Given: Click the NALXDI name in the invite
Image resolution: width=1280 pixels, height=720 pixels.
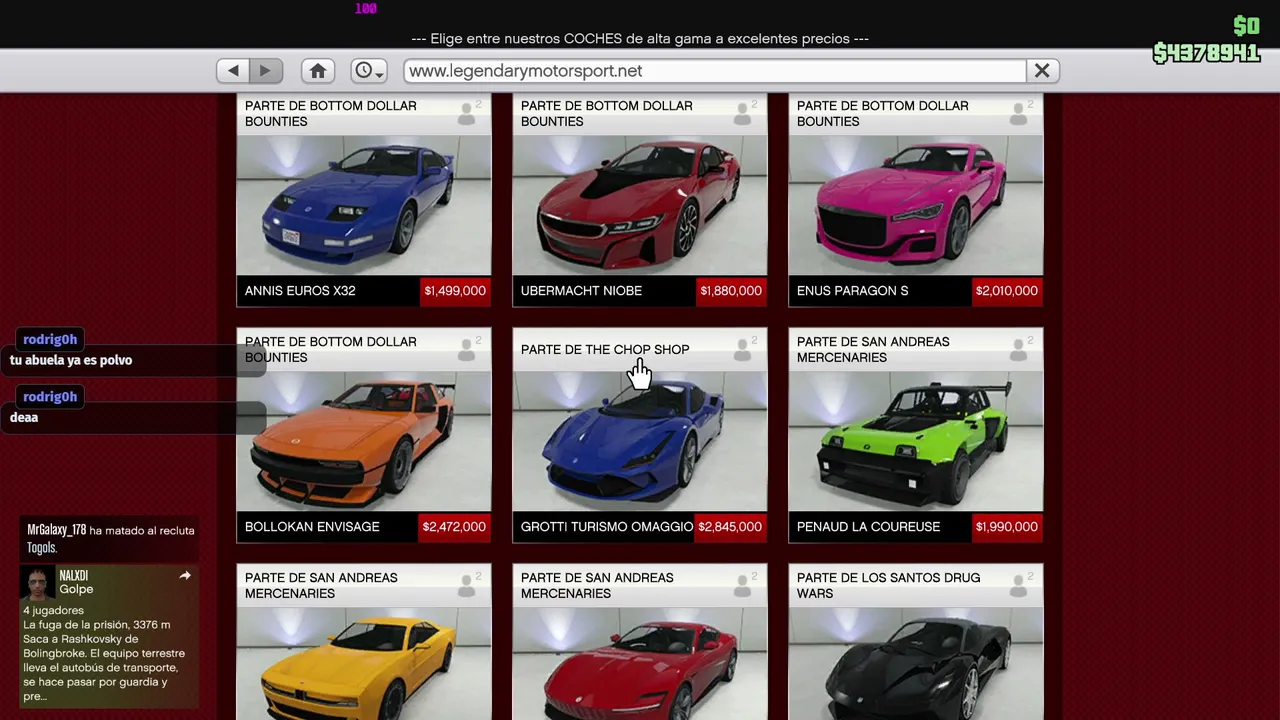Looking at the screenshot, I should (74, 576).
